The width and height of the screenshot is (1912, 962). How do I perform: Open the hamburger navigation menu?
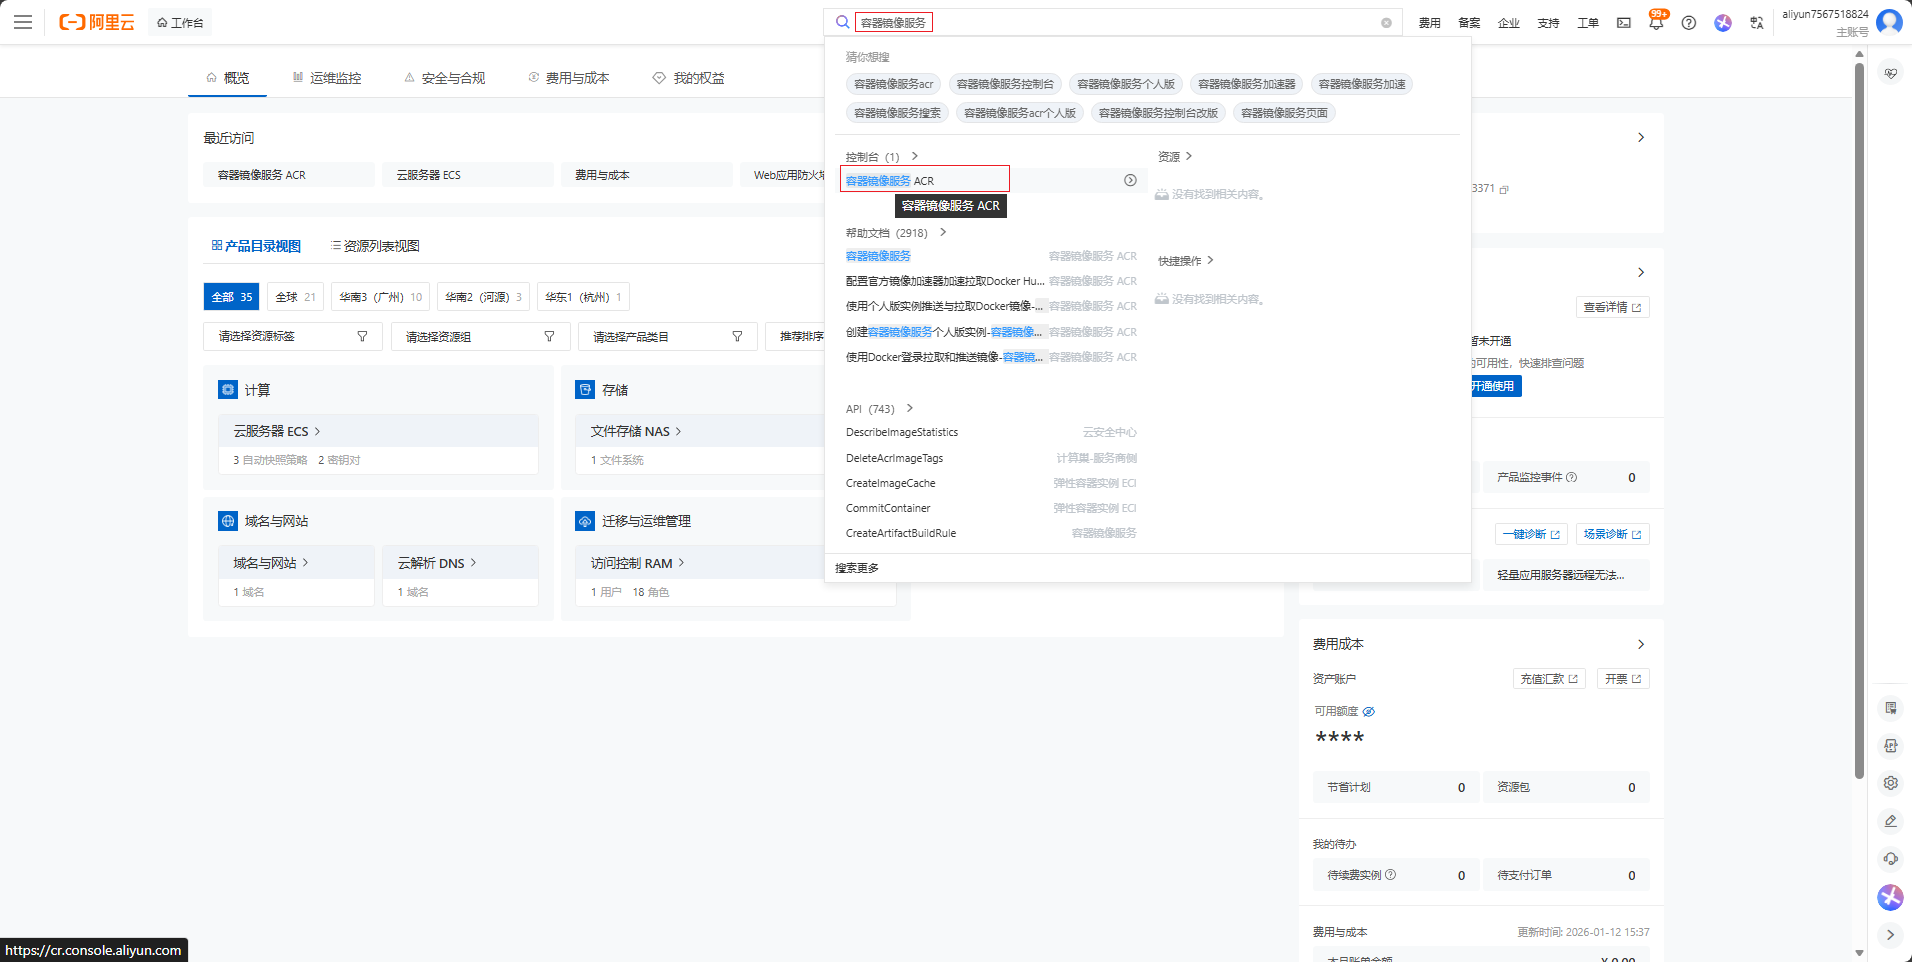coord(23,22)
